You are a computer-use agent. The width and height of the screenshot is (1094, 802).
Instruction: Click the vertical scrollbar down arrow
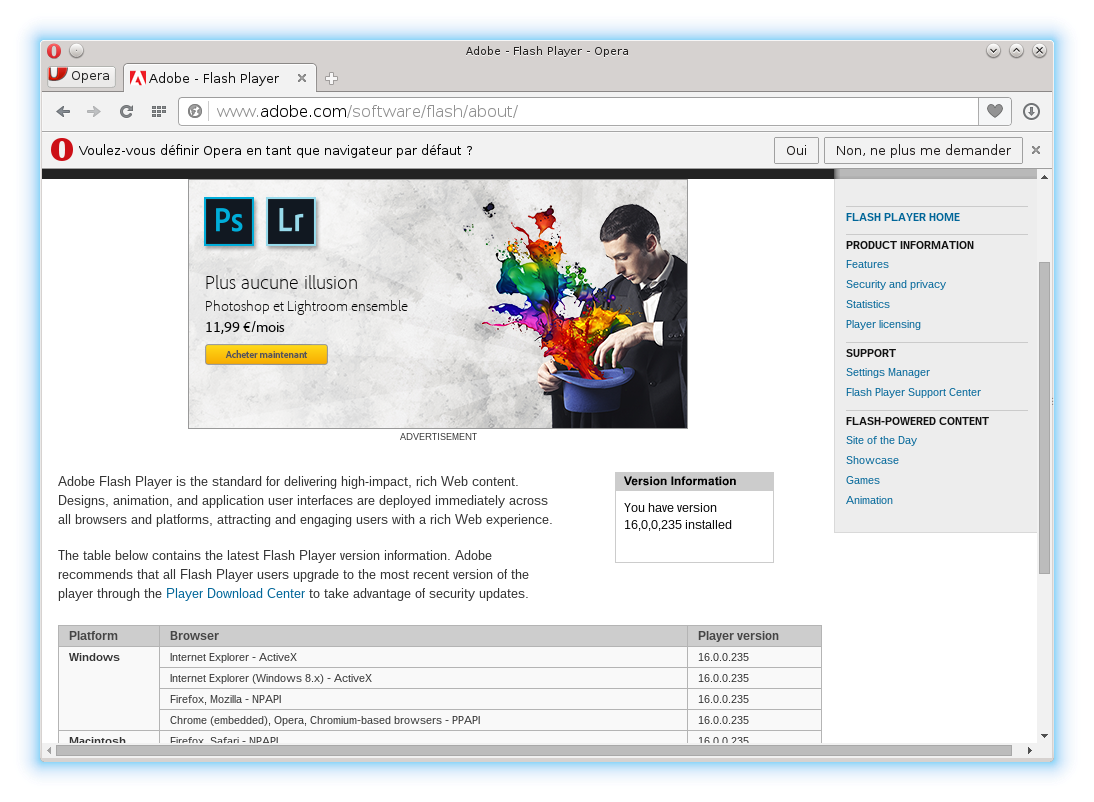point(1044,736)
